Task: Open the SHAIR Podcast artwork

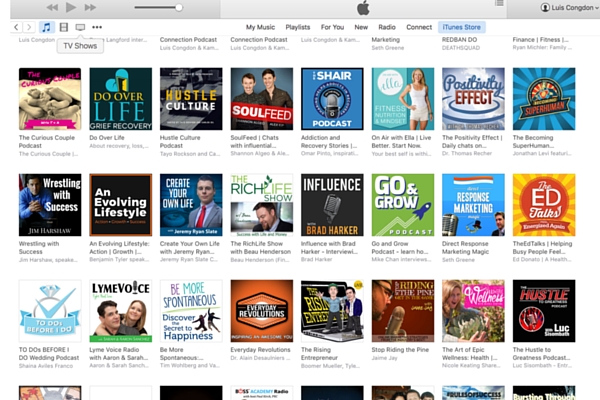Action: pos(332,99)
